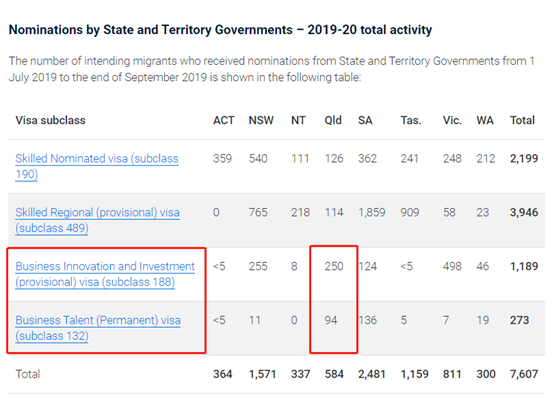Open Business Innovation and Investment visa 188 link
The height and width of the screenshot is (408, 554).
(105, 274)
